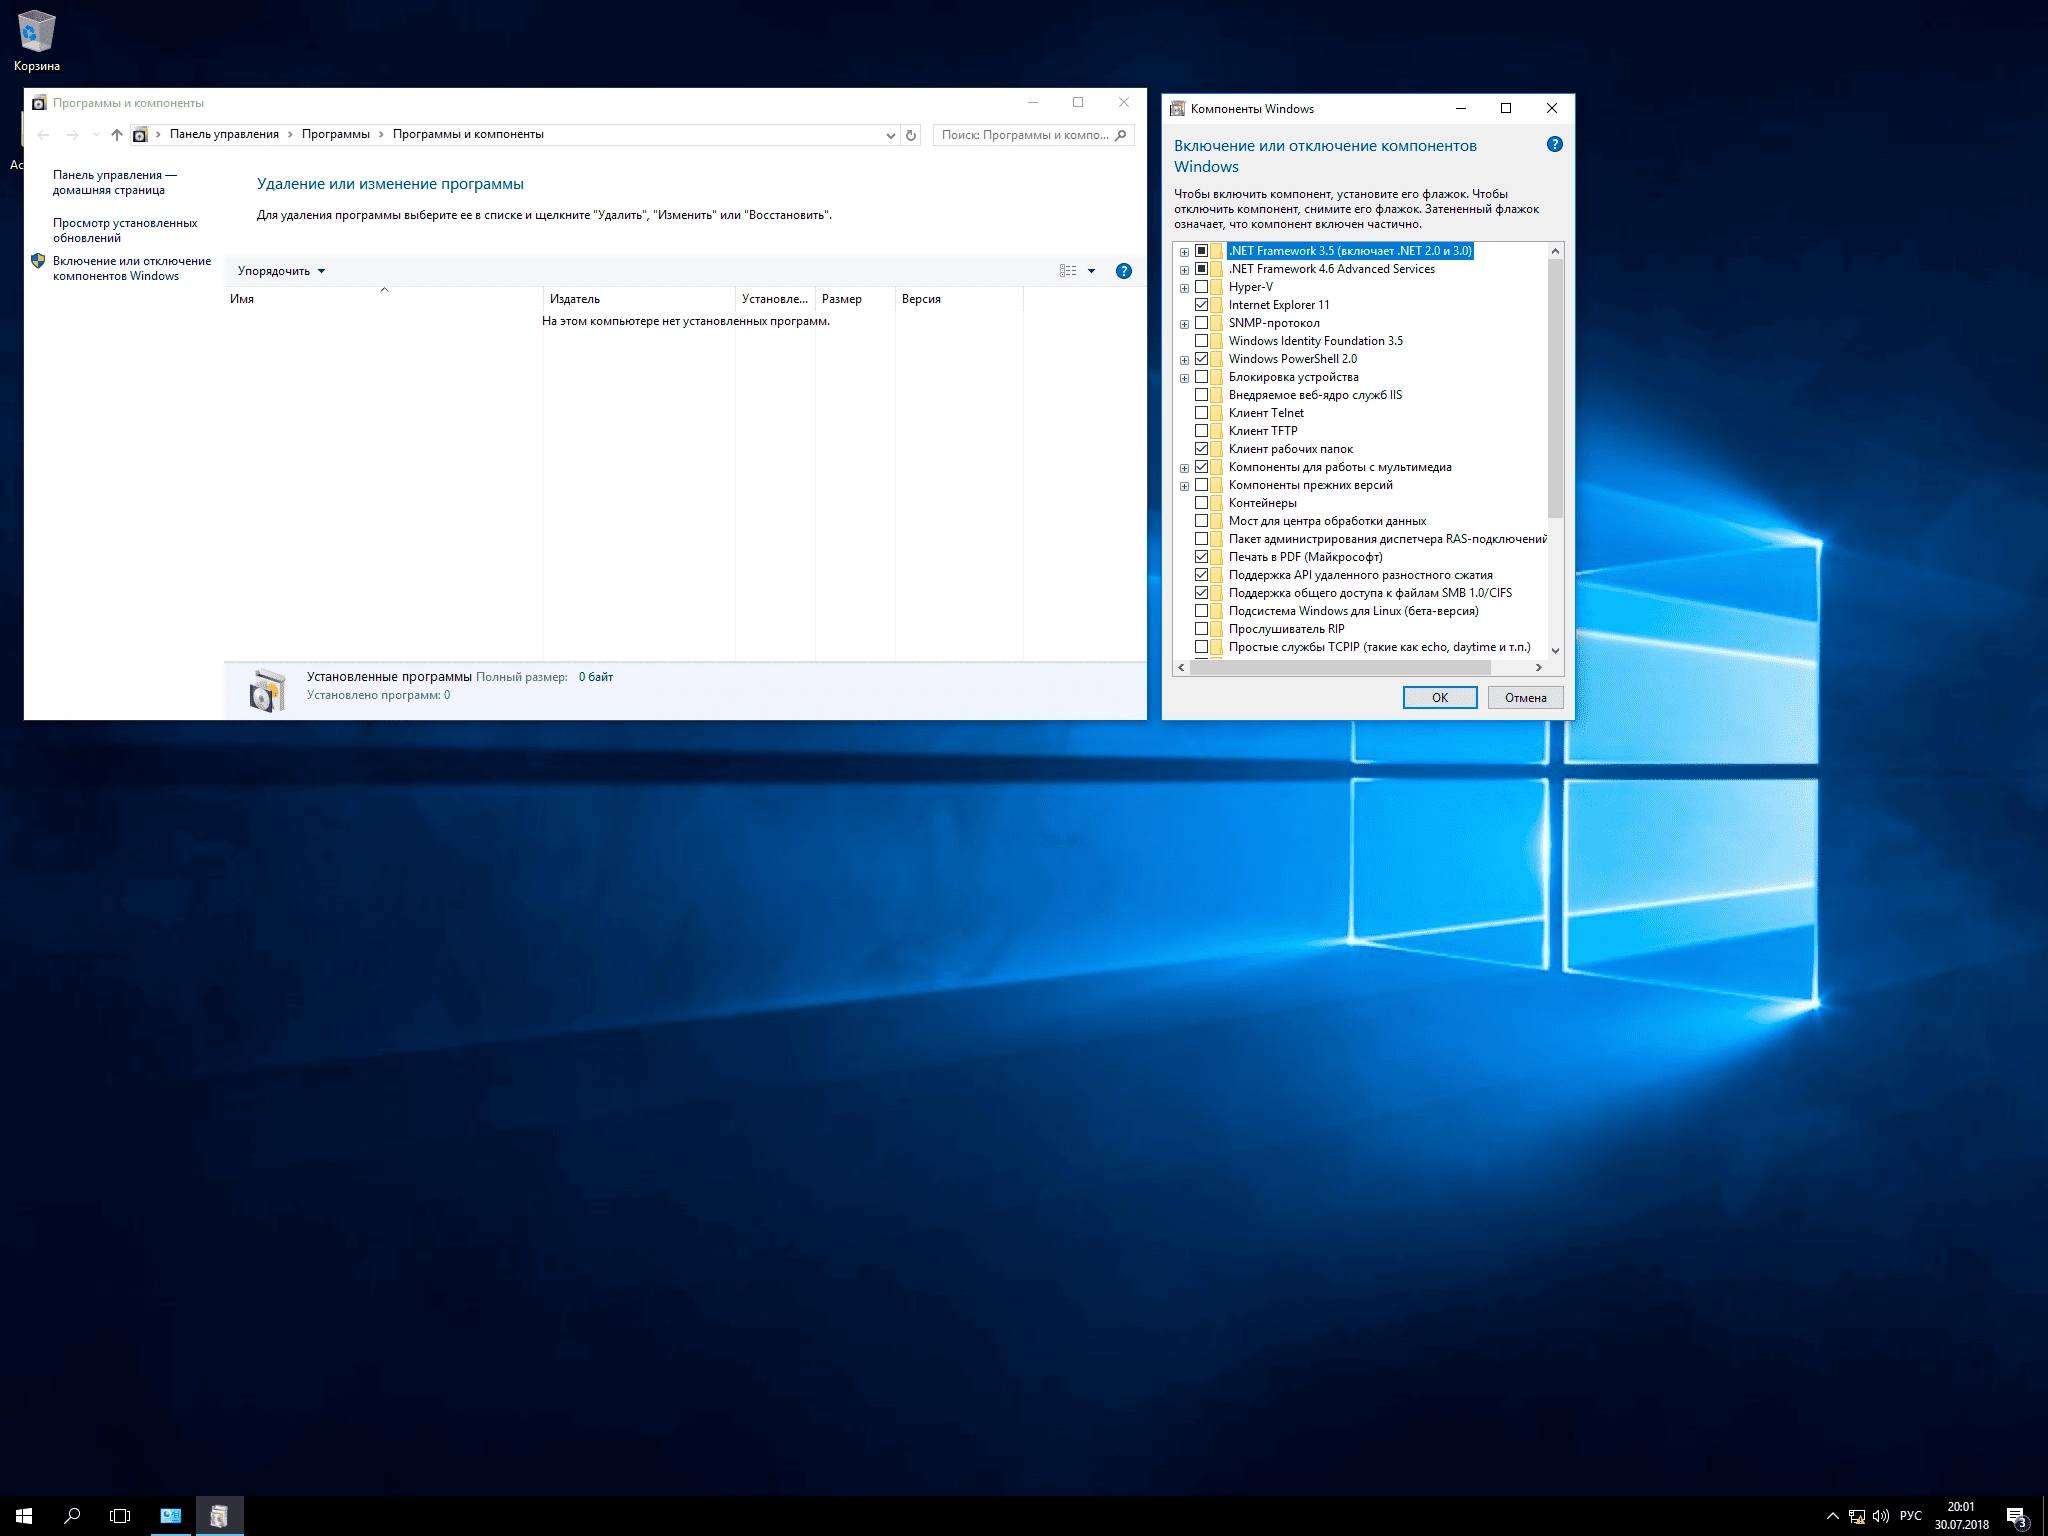The width and height of the screenshot is (2048, 1536).
Task: Click horizontal scrollbar in features list
Action: tap(1340, 667)
